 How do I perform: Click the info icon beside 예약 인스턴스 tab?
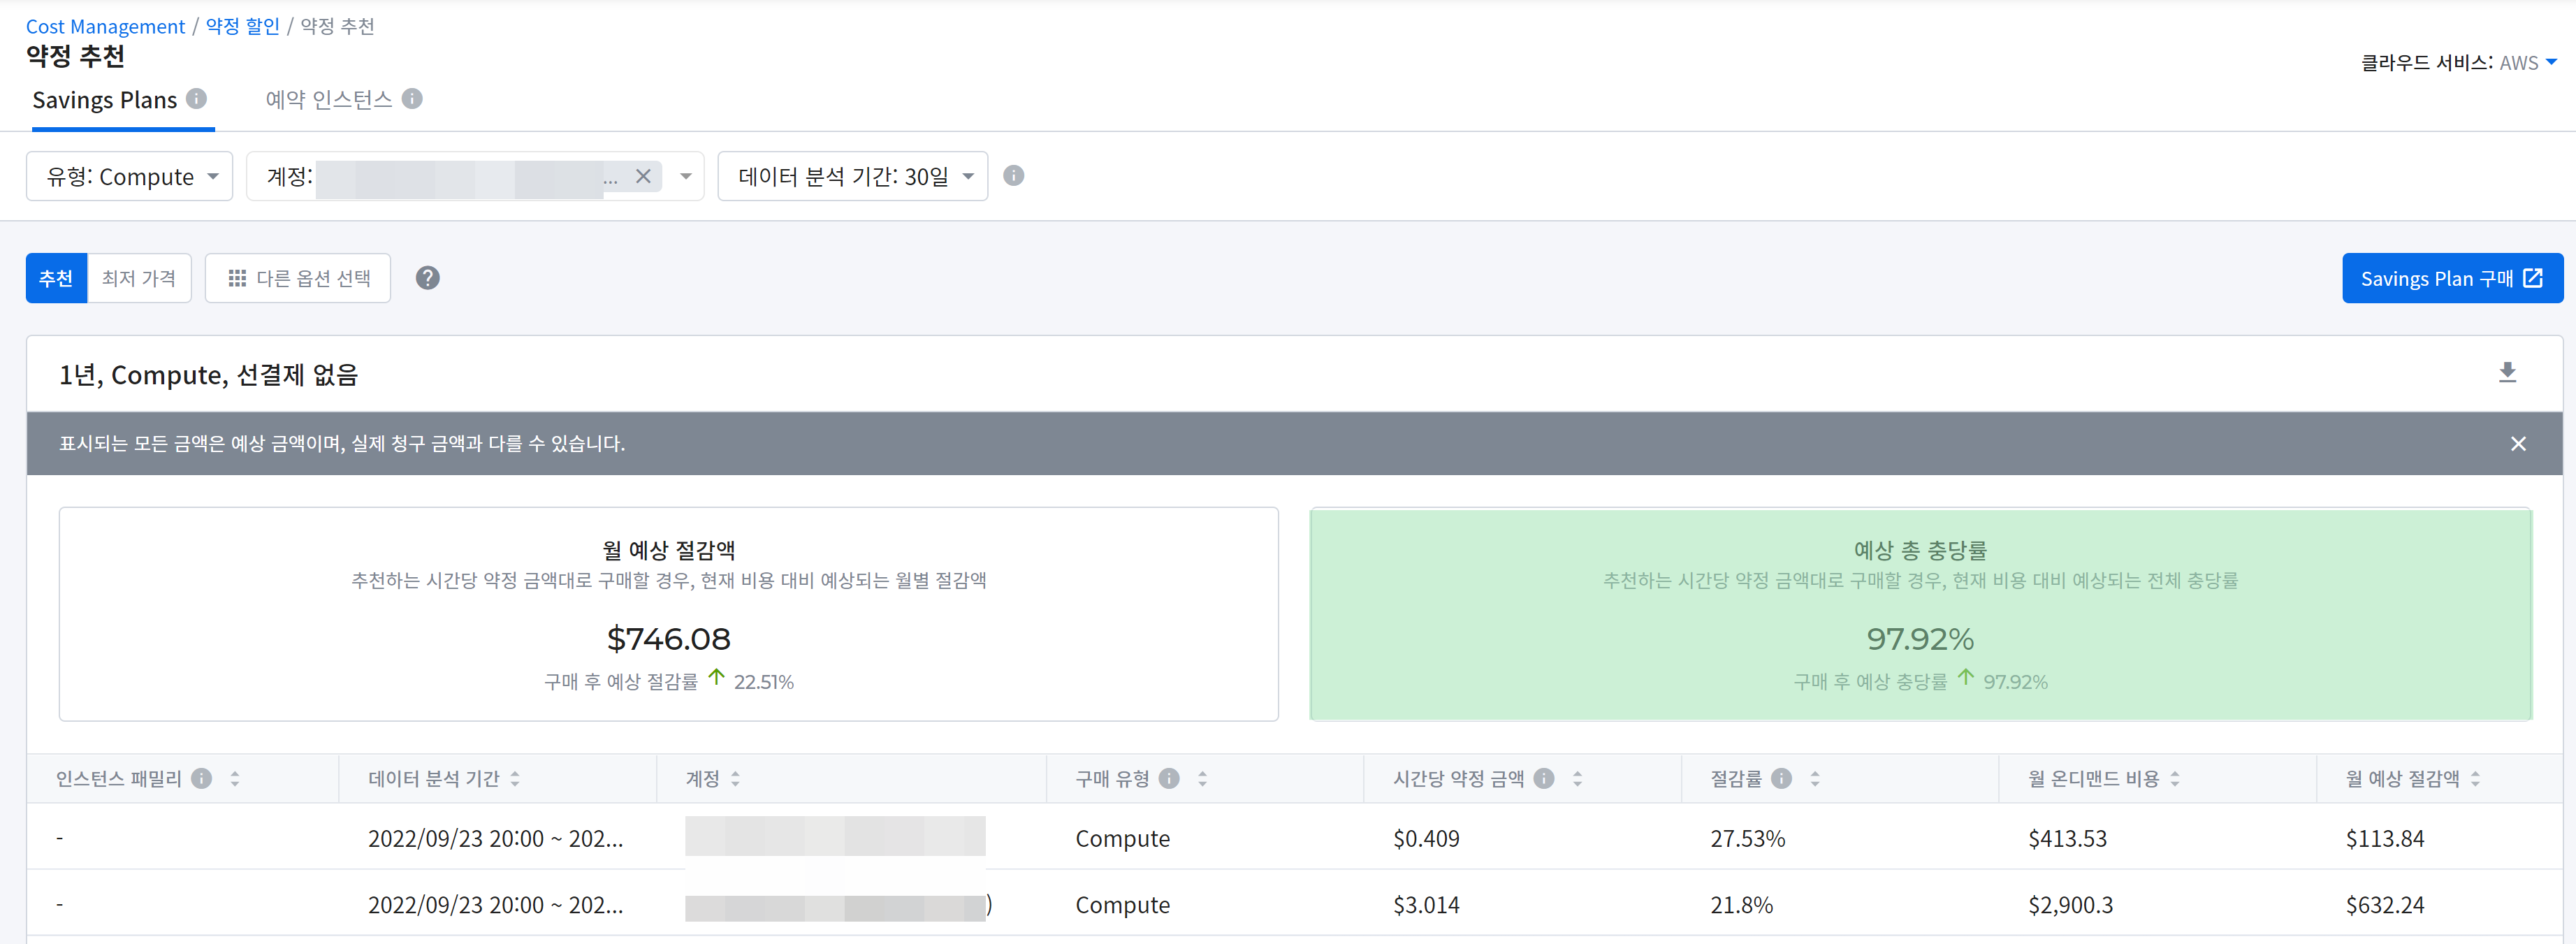click(412, 98)
